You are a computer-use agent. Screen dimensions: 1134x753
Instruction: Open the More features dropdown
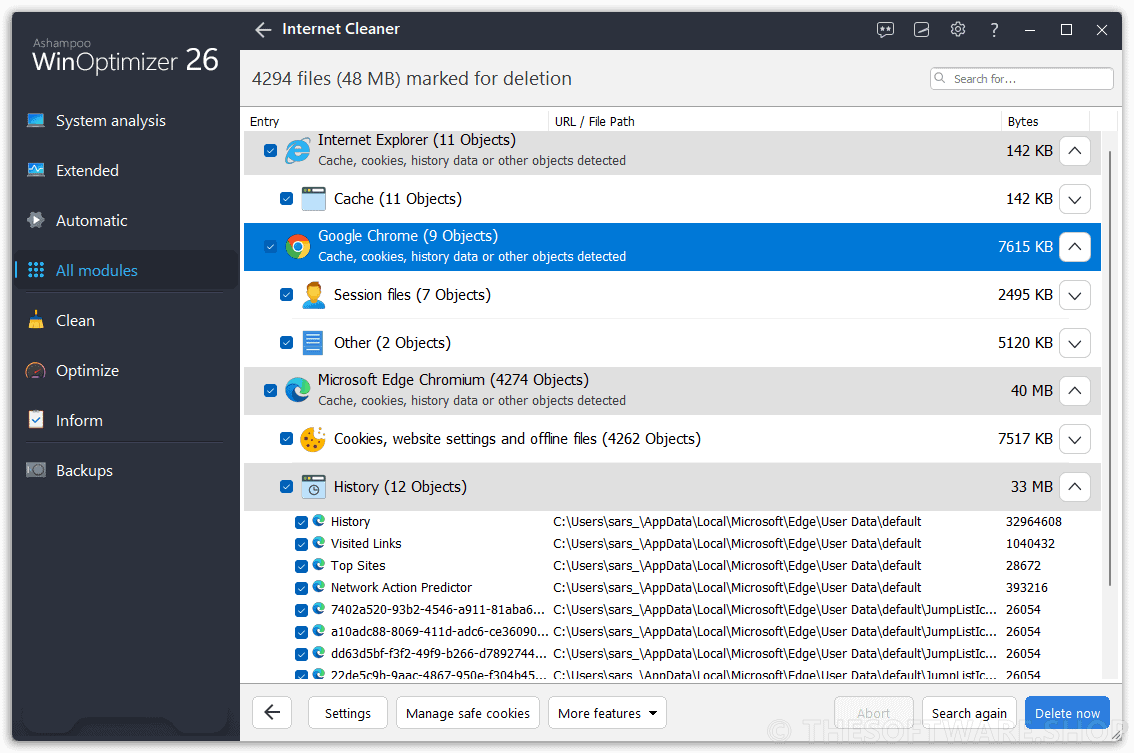click(x=608, y=713)
